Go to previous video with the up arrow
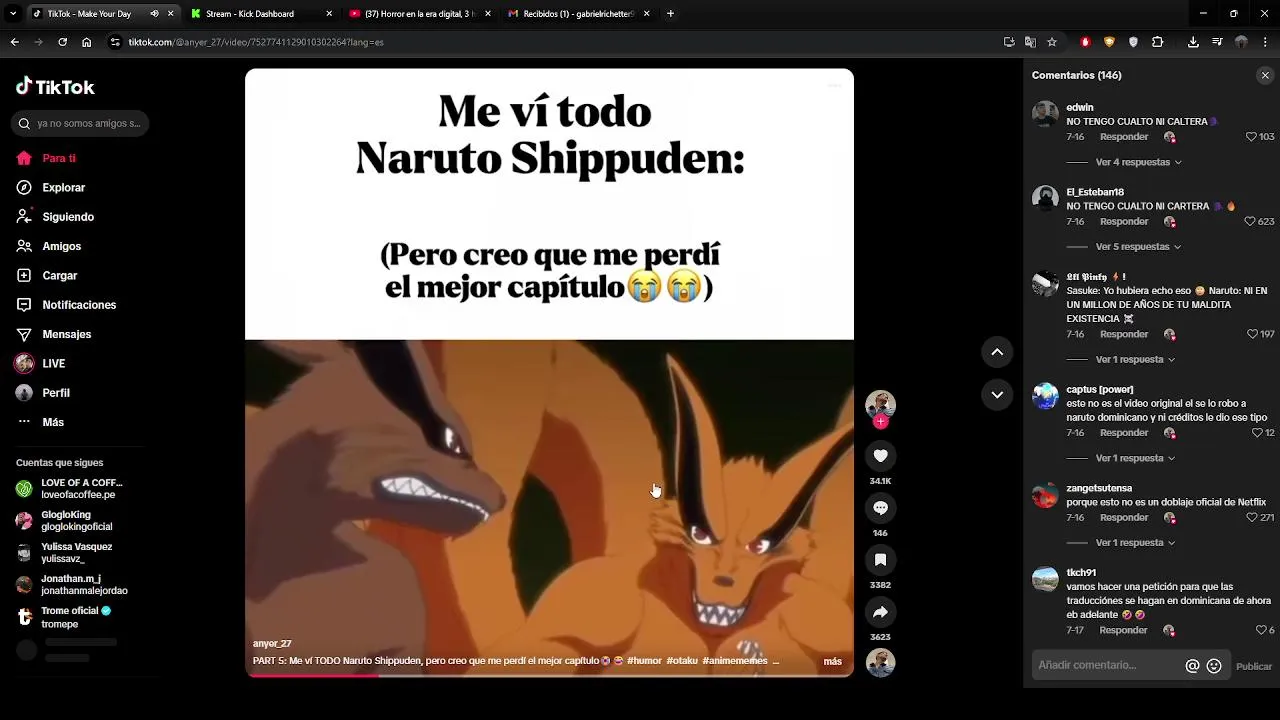1280x720 pixels. pos(997,352)
